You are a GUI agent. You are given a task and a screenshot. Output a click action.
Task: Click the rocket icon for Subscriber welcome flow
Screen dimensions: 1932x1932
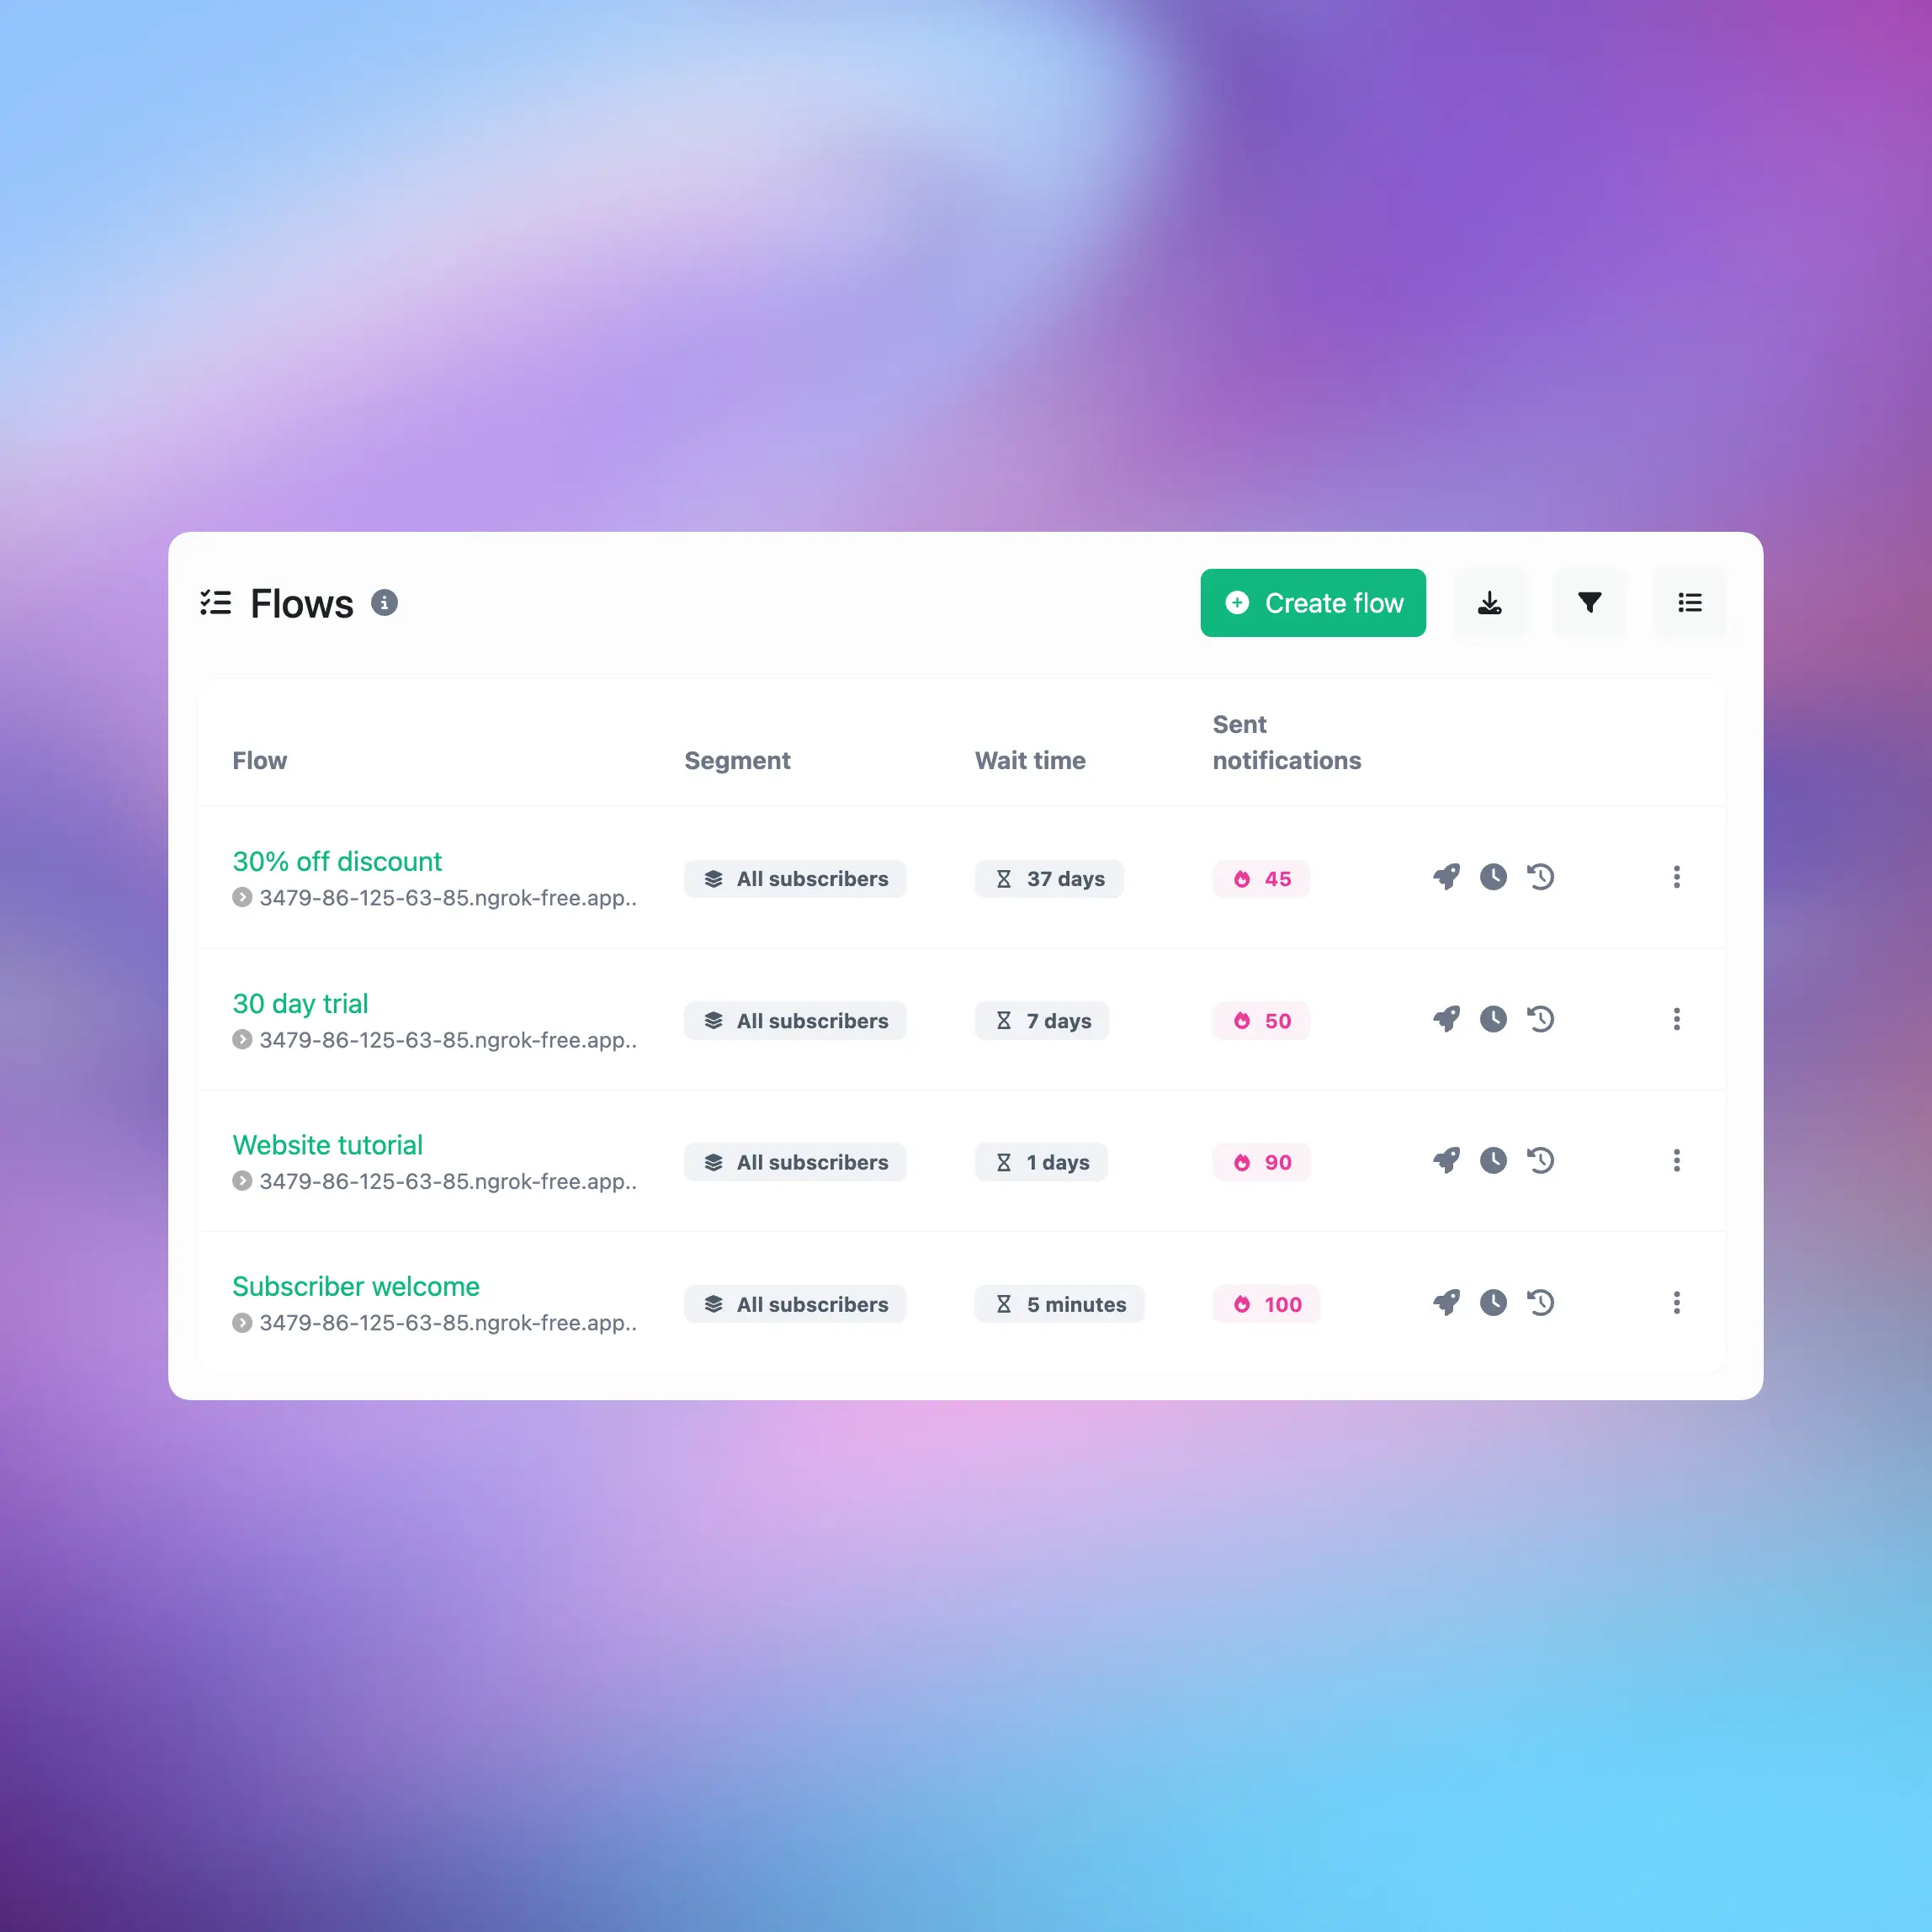tap(1446, 1304)
